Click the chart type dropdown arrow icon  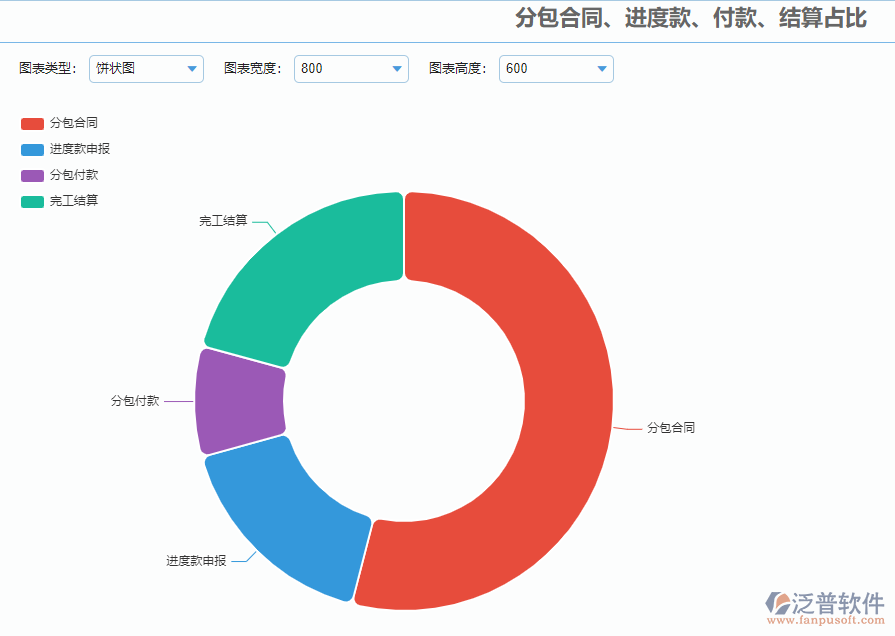point(191,69)
